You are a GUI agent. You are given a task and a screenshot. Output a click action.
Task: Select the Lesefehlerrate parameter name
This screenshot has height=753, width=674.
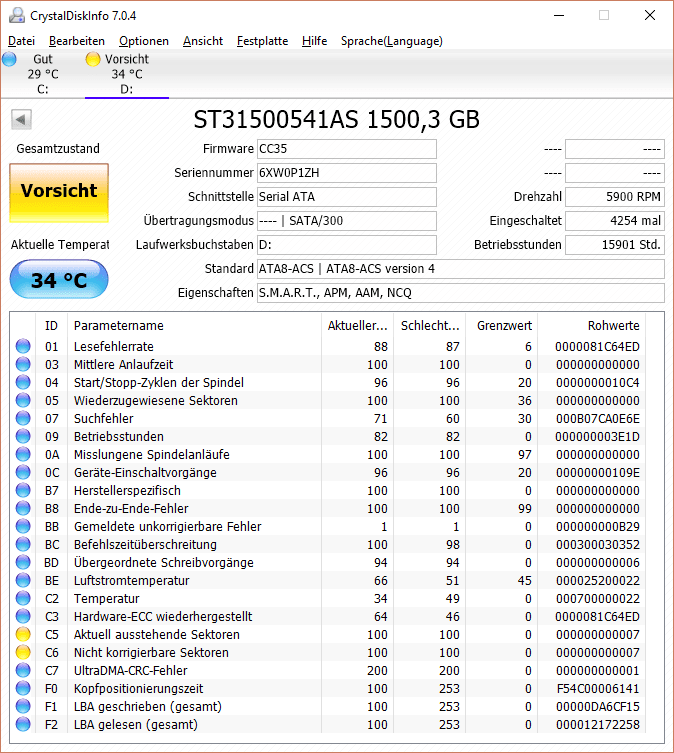point(114,347)
